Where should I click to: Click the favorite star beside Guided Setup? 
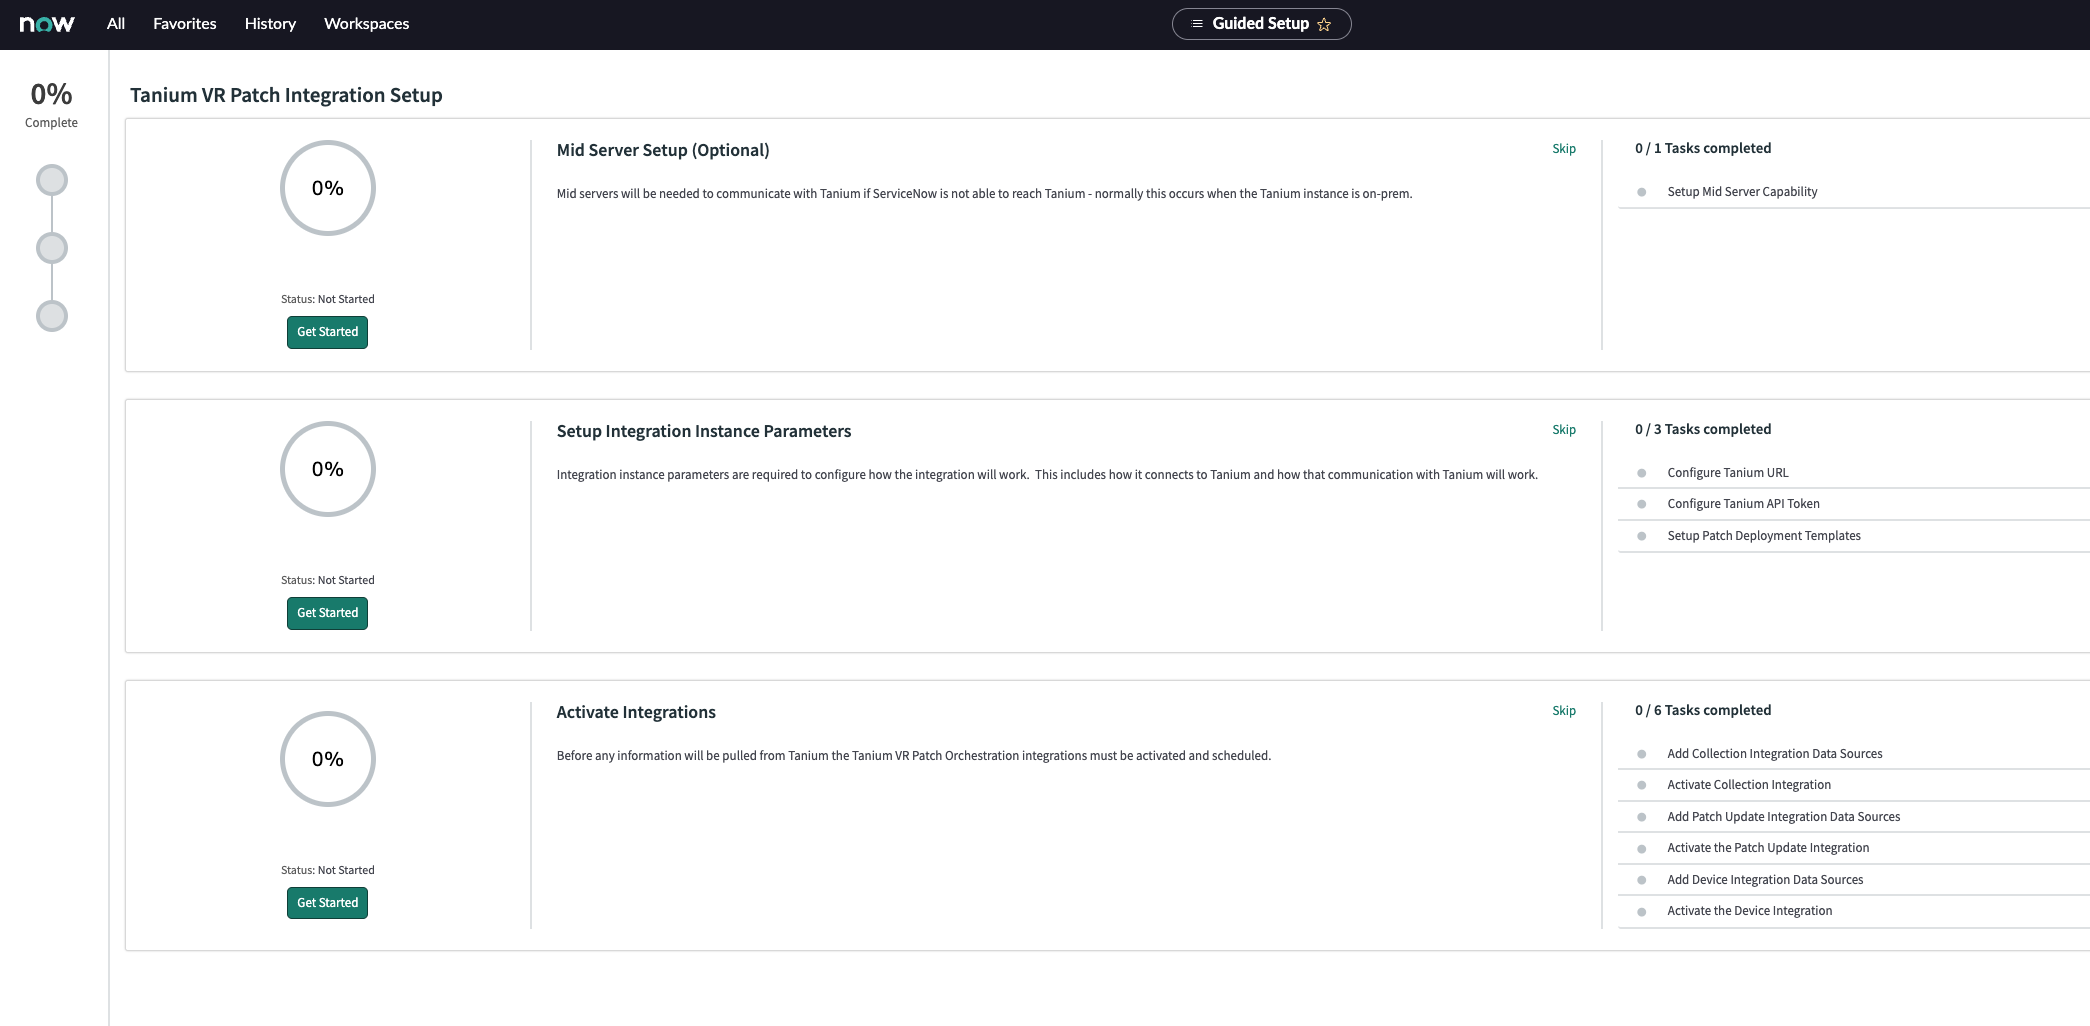click(1324, 25)
